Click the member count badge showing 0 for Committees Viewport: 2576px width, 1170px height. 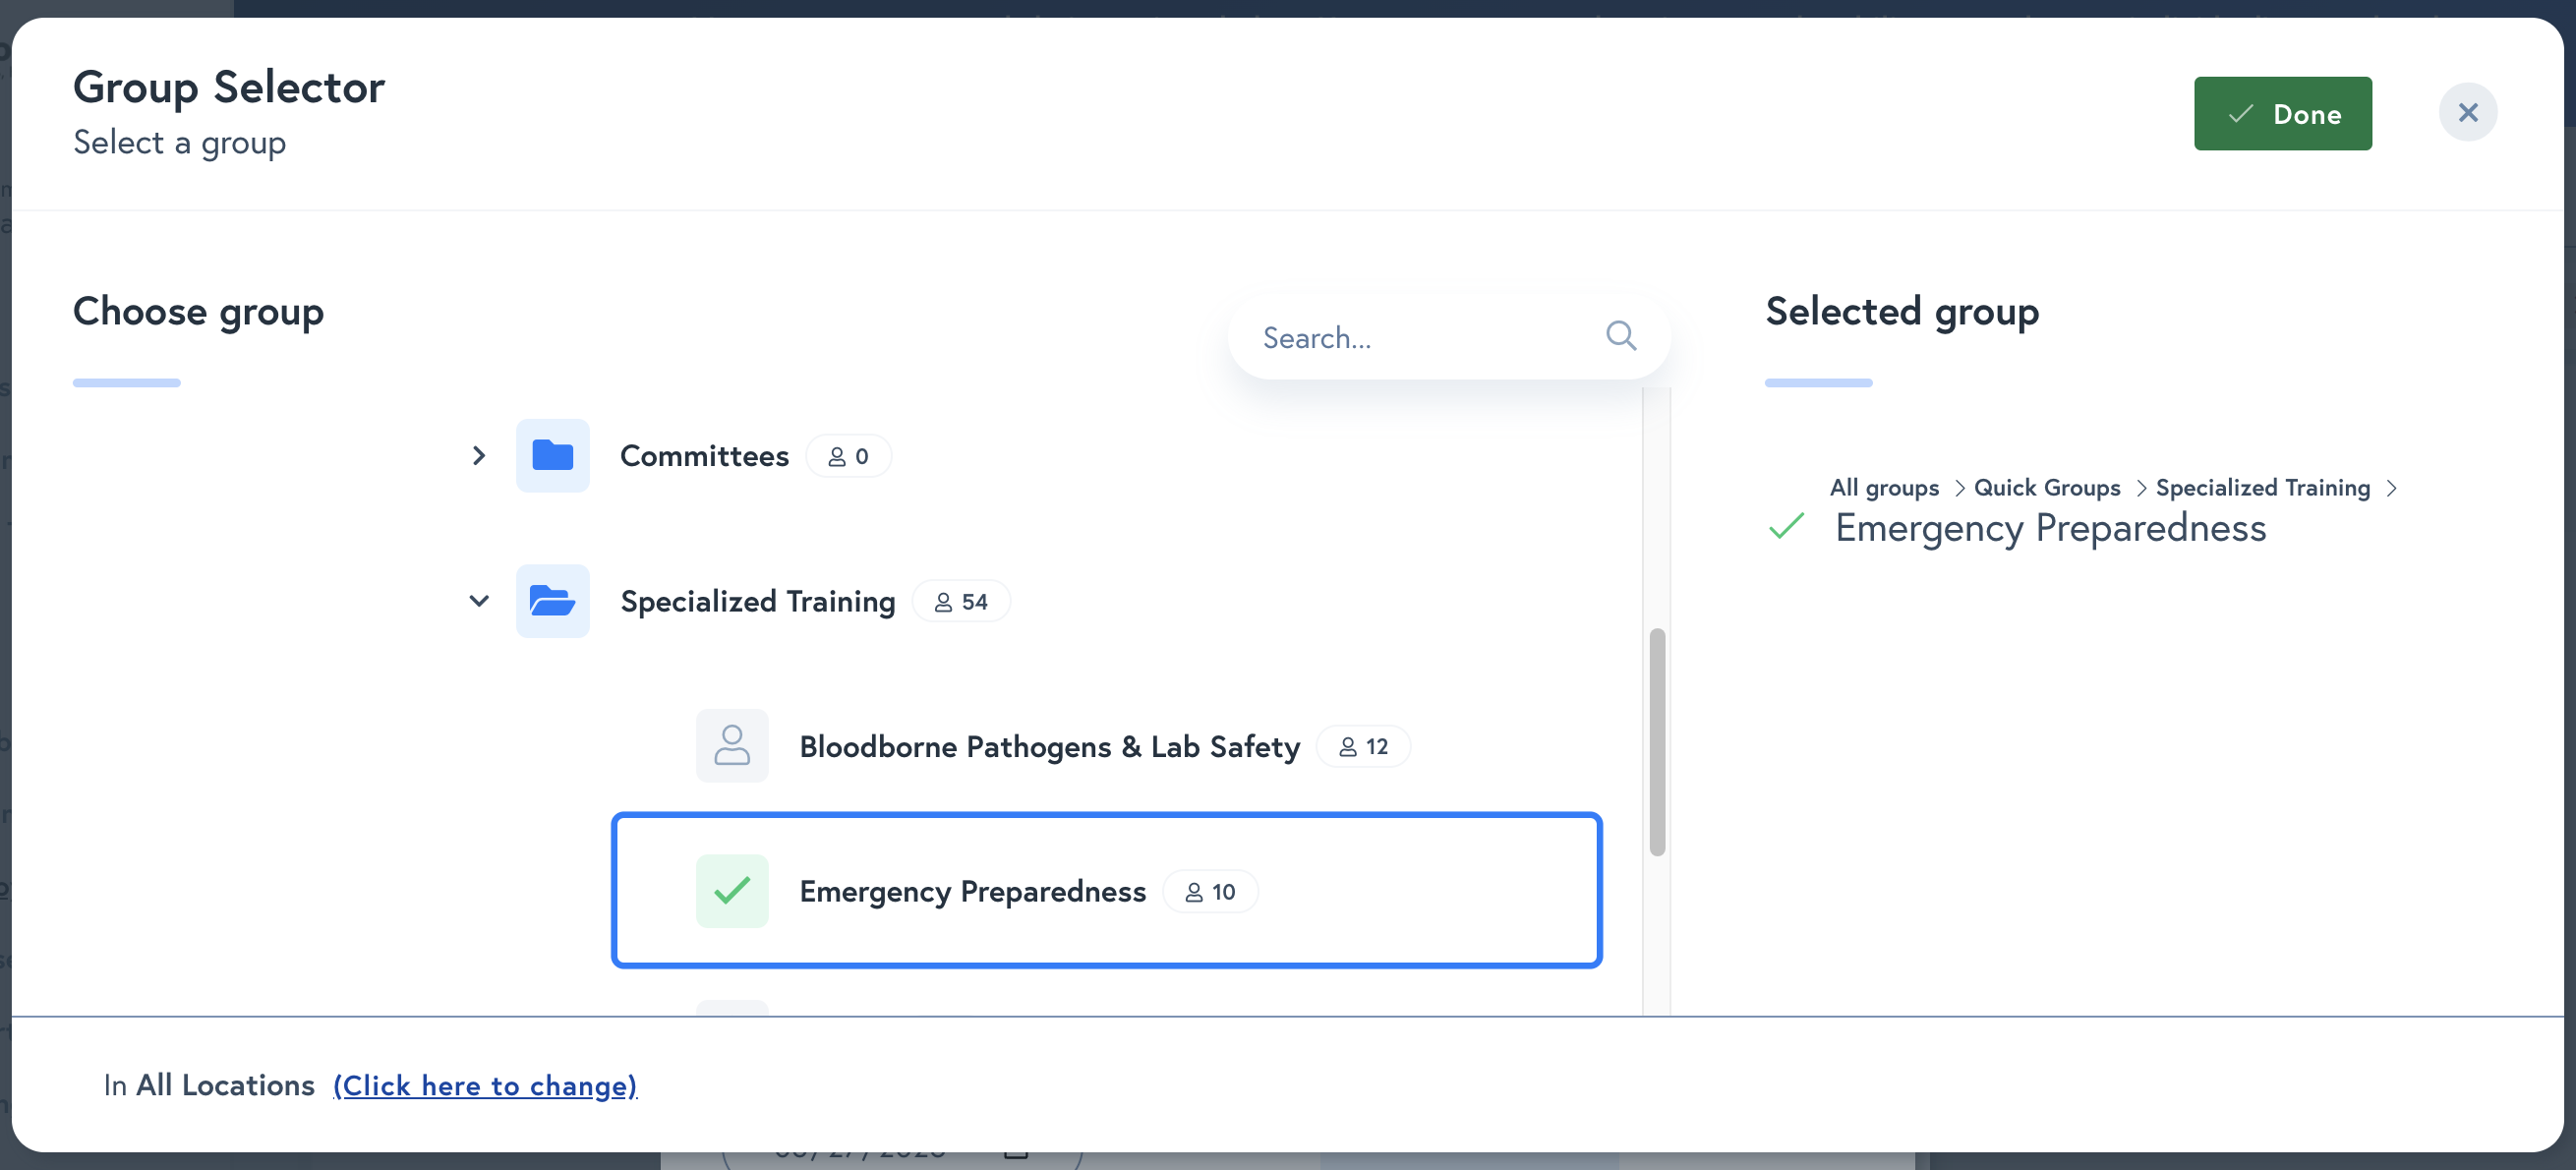[x=848, y=456]
